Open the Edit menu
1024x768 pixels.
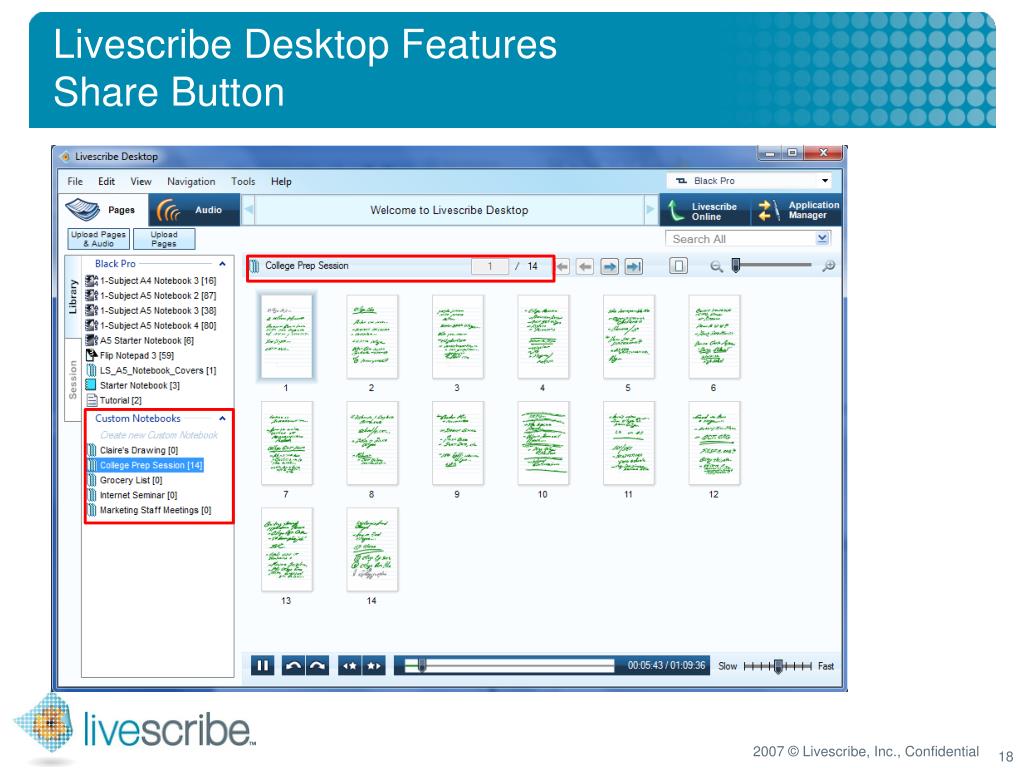pyautogui.click(x=106, y=182)
